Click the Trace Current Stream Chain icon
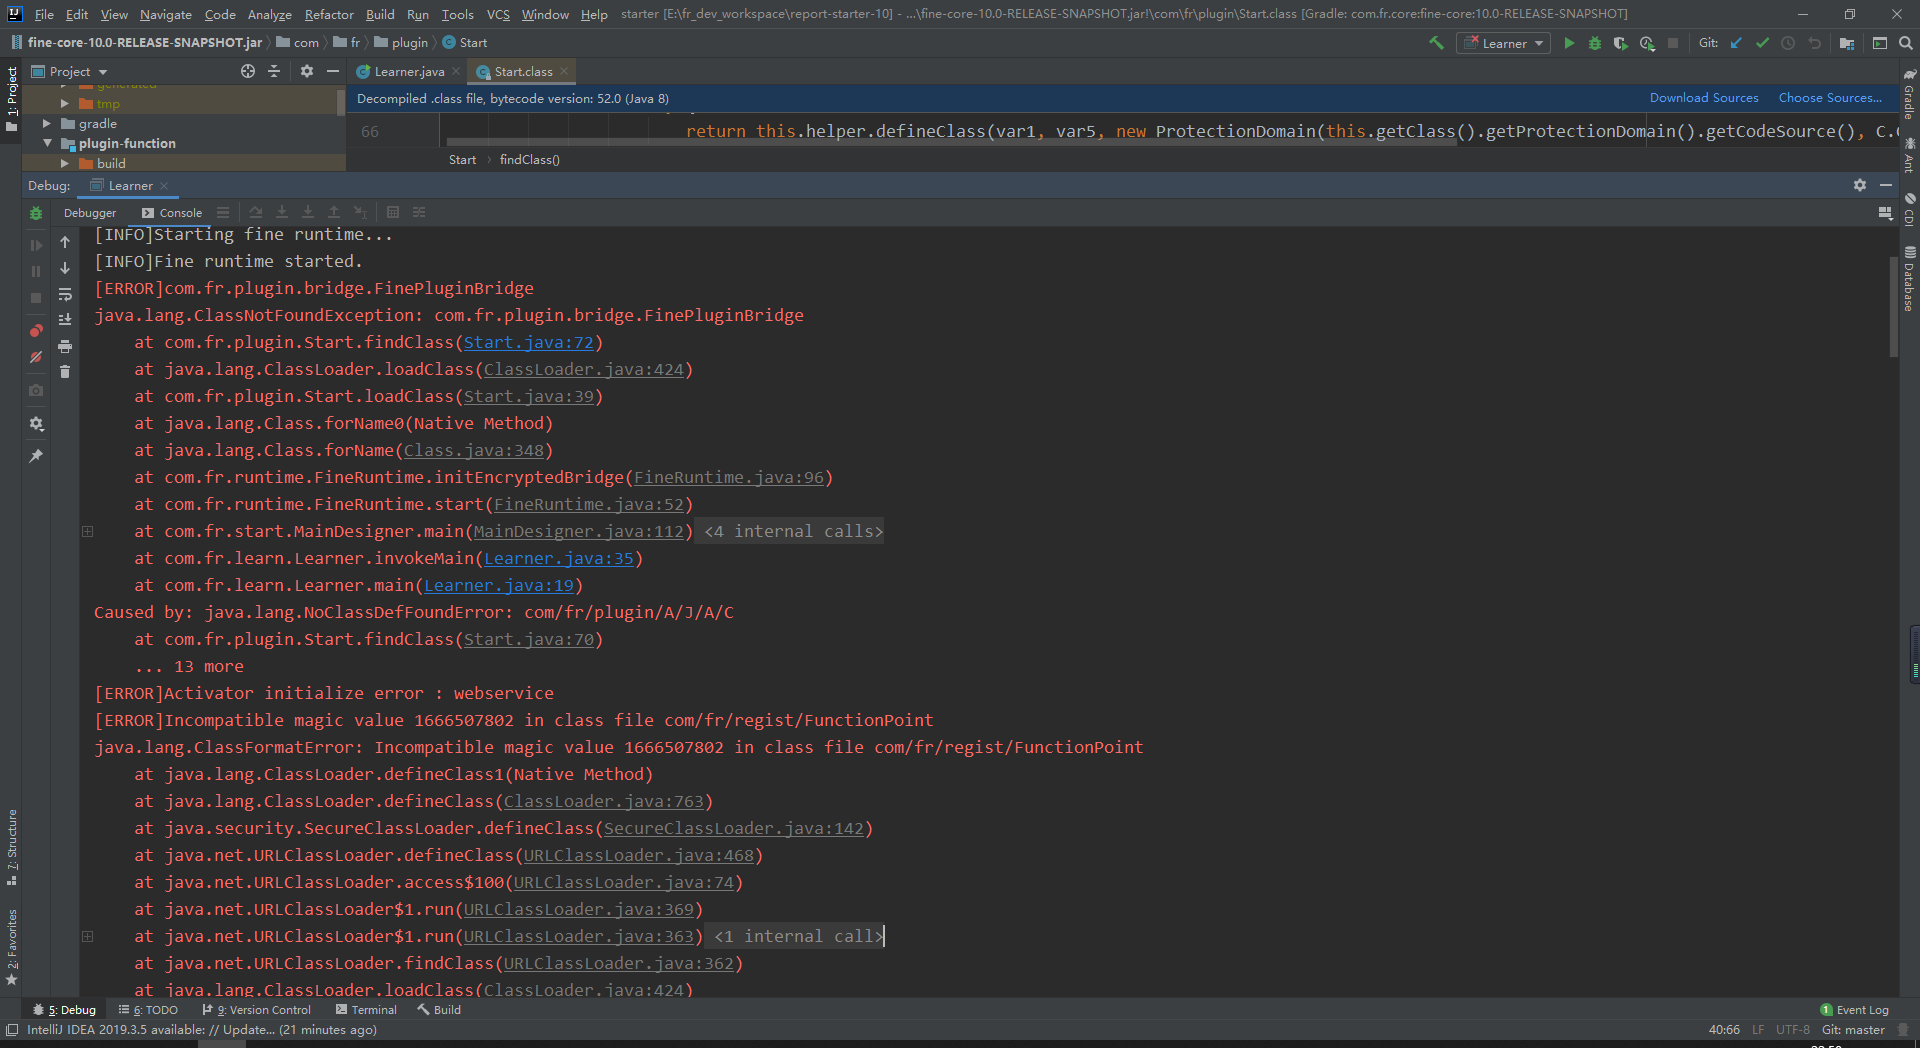The height and width of the screenshot is (1048, 1920). [419, 212]
